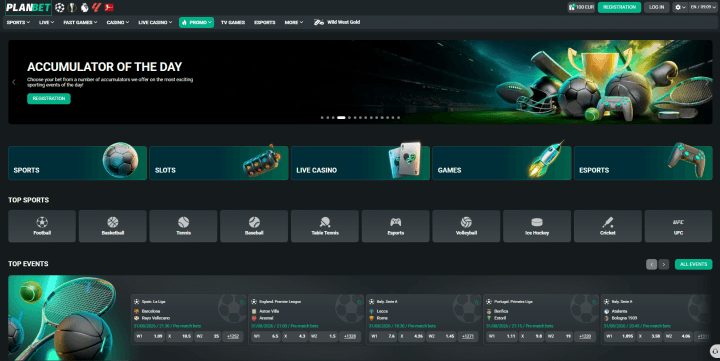
Task: Jump to the last banner carousel dot
Action: (399, 118)
